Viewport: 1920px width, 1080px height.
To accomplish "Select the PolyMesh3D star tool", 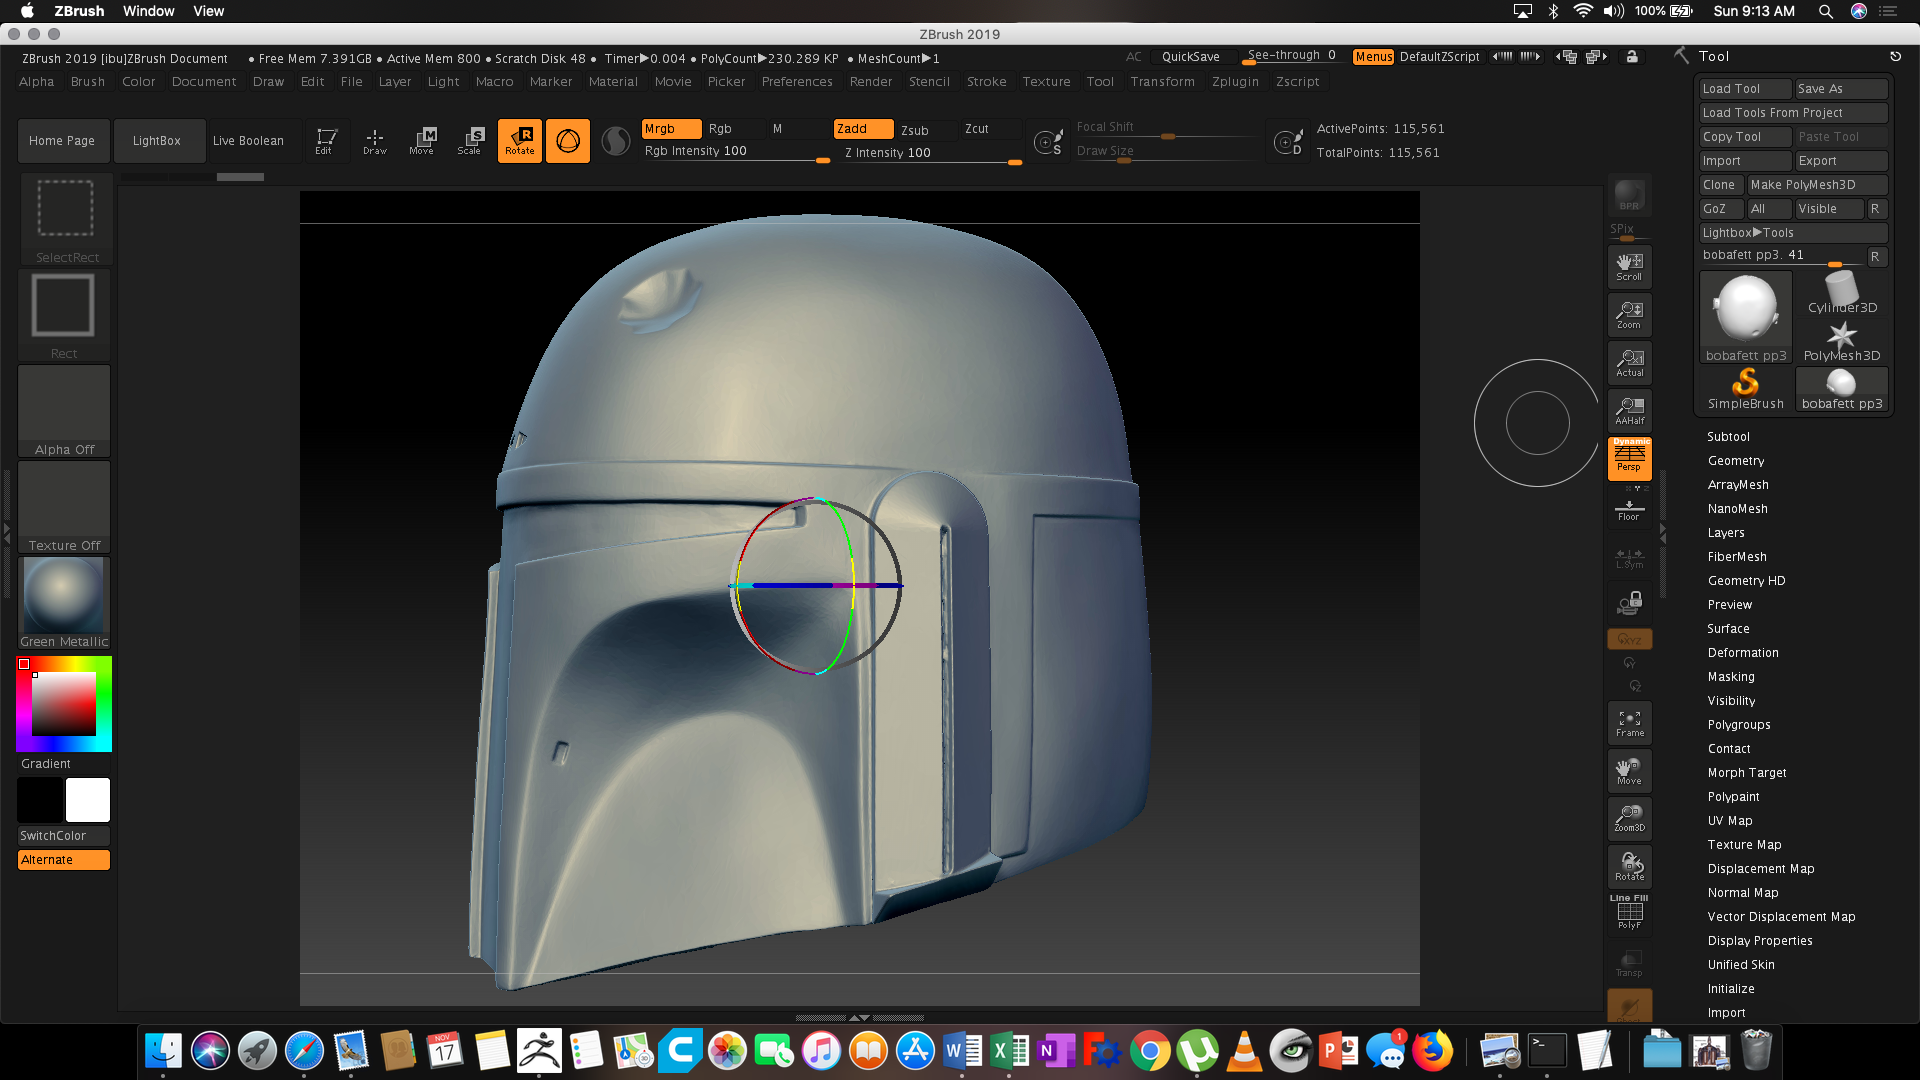I will coord(1842,340).
